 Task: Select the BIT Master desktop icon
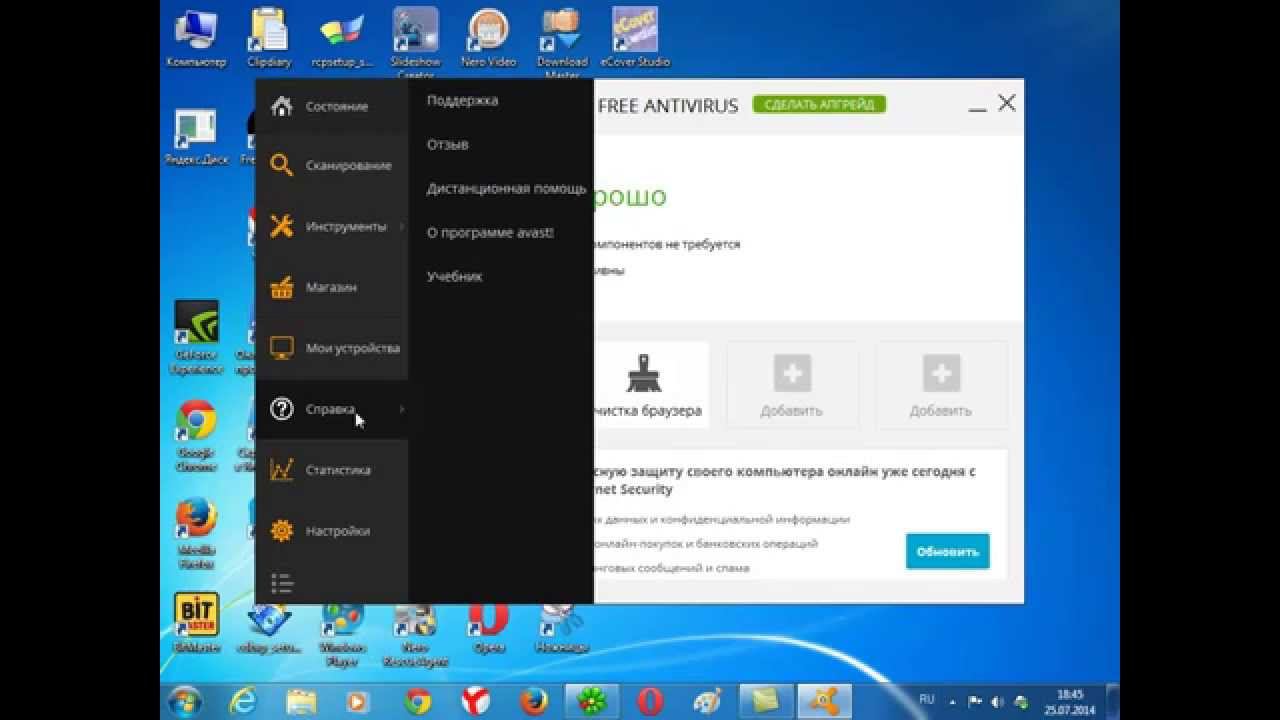point(196,622)
